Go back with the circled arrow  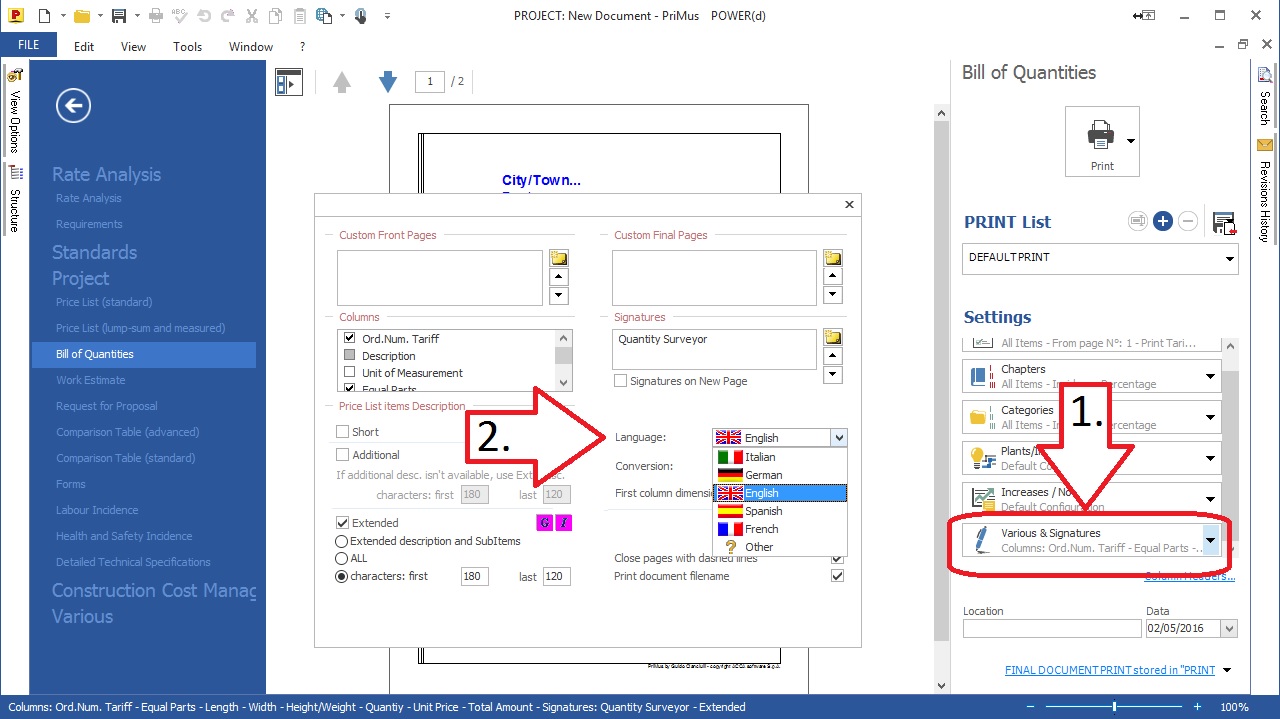click(74, 105)
